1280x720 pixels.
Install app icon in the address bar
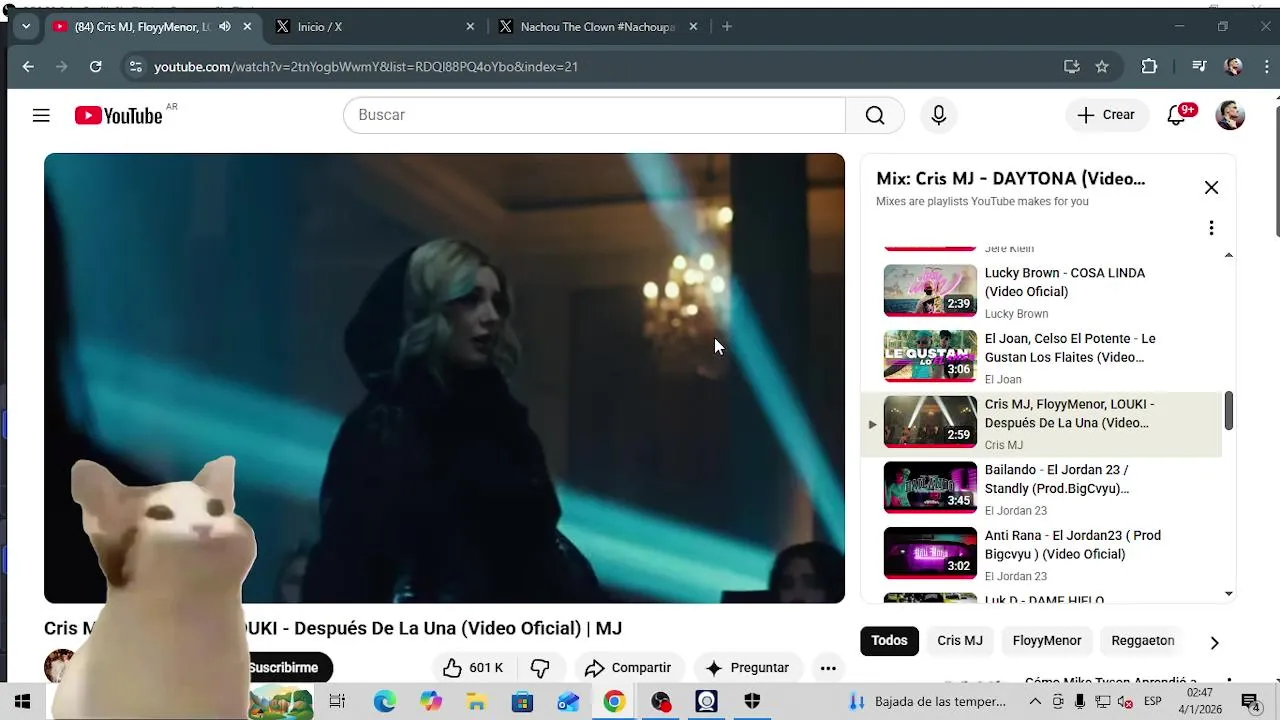point(1072,67)
